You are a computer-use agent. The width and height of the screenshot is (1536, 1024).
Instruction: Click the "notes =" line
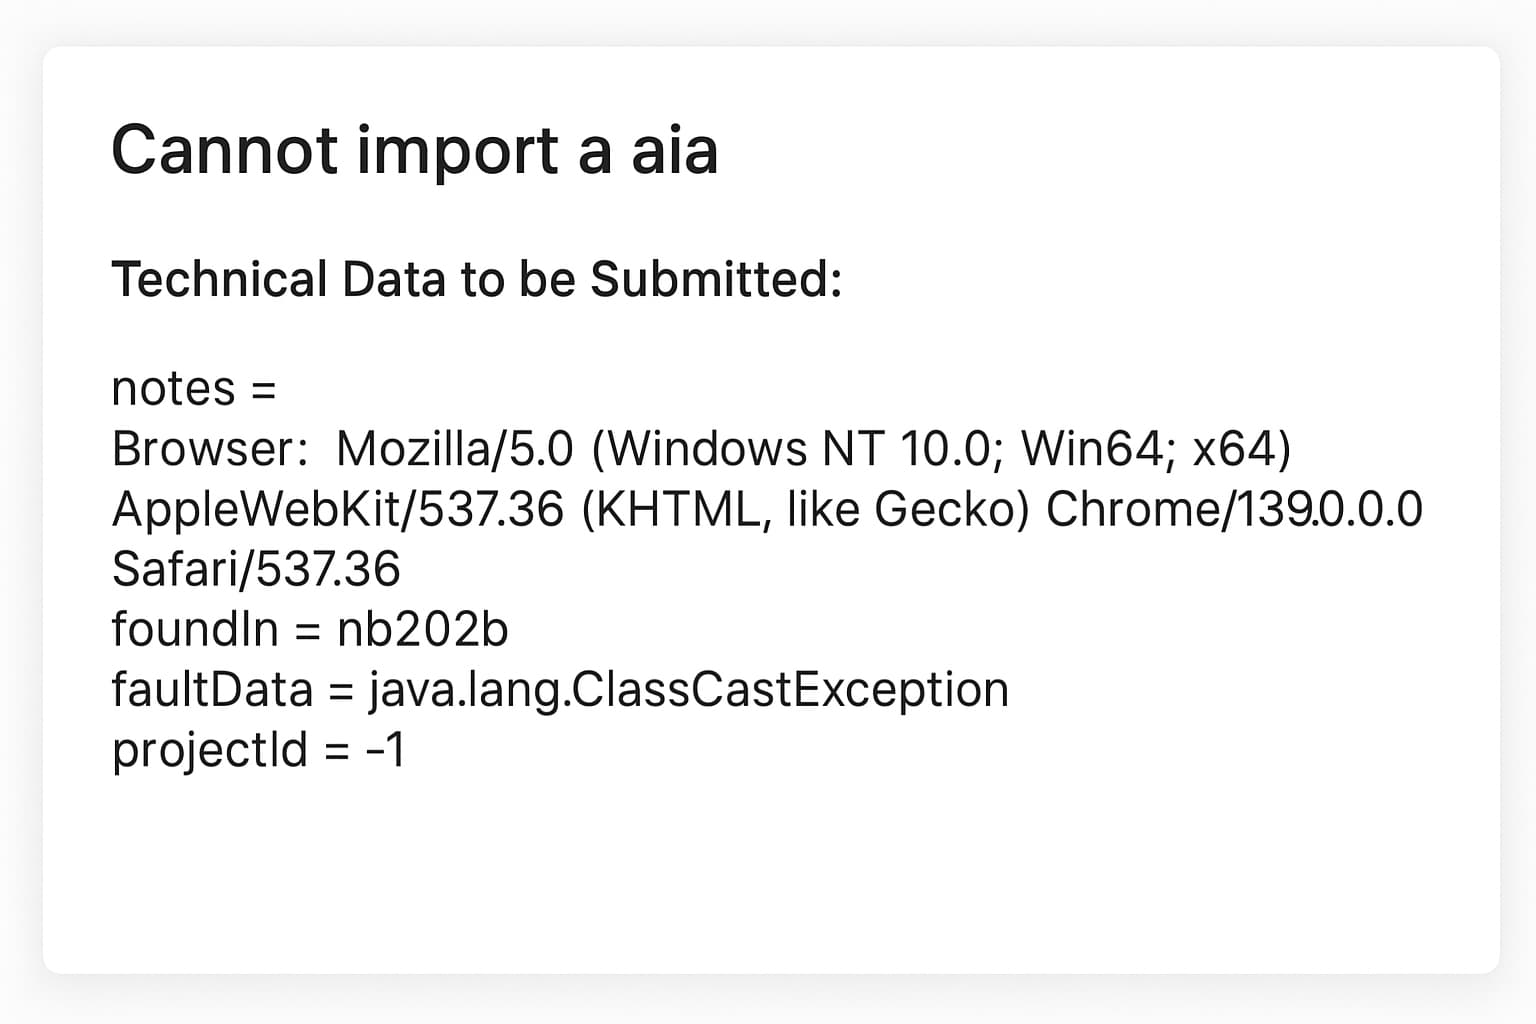pos(193,389)
